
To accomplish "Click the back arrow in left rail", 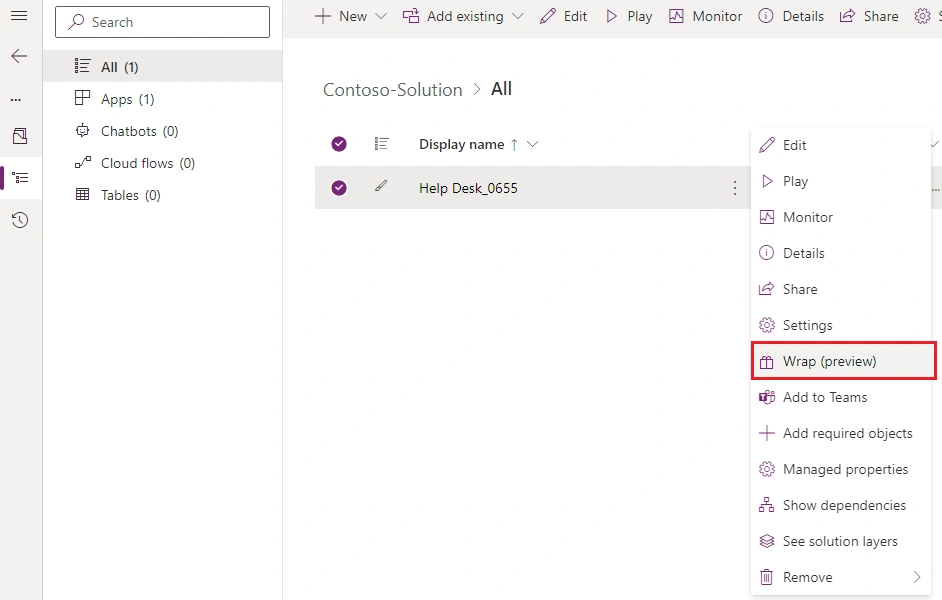I will pyautogui.click(x=19, y=56).
